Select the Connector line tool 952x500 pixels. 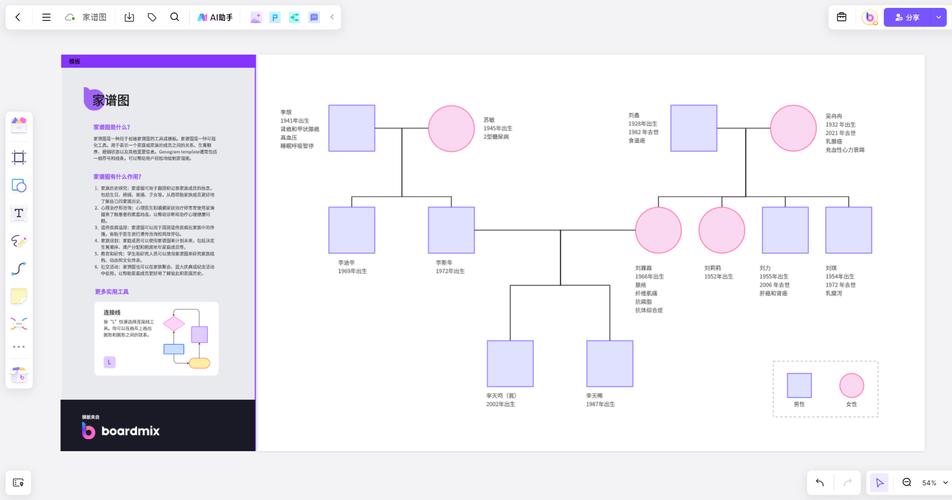[x=19, y=269]
